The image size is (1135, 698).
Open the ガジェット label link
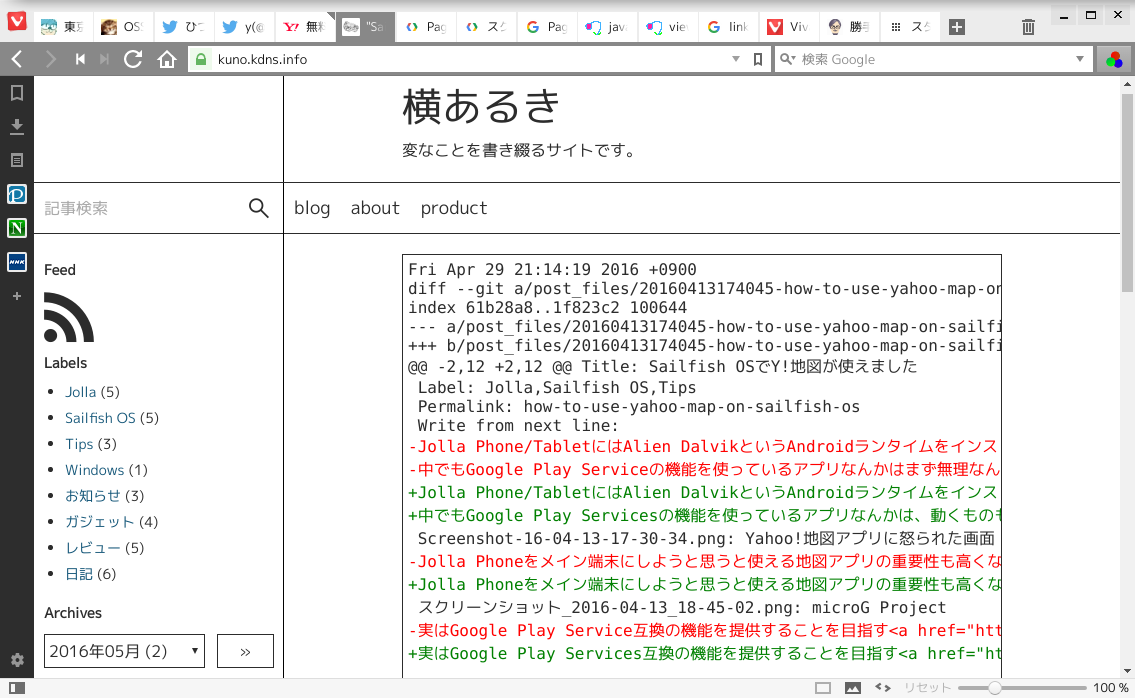click(100, 522)
